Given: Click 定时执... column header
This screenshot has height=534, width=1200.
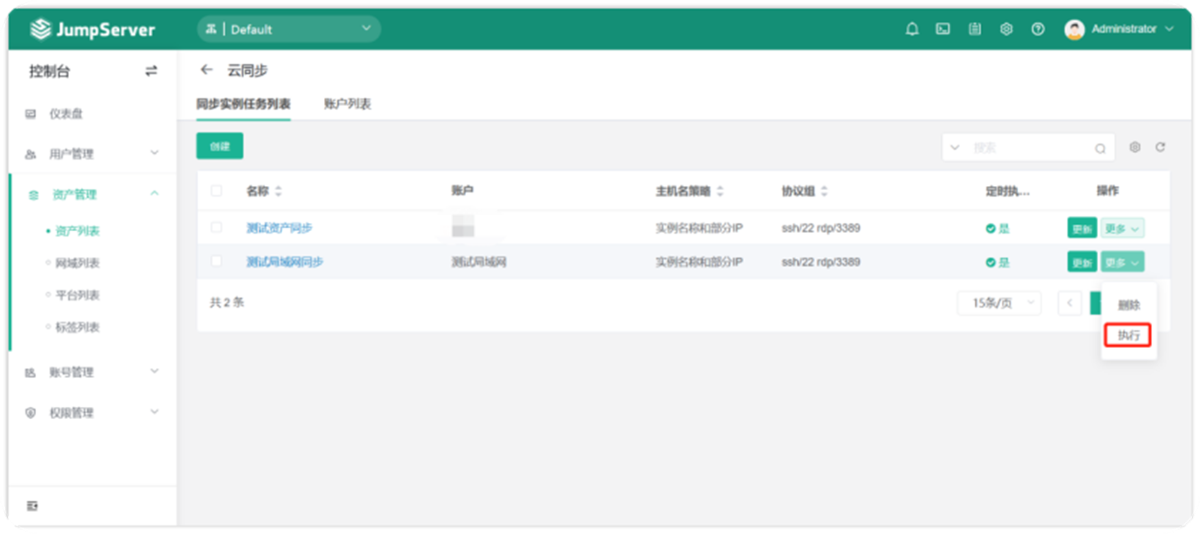Looking at the screenshot, I should [1007, 191].
